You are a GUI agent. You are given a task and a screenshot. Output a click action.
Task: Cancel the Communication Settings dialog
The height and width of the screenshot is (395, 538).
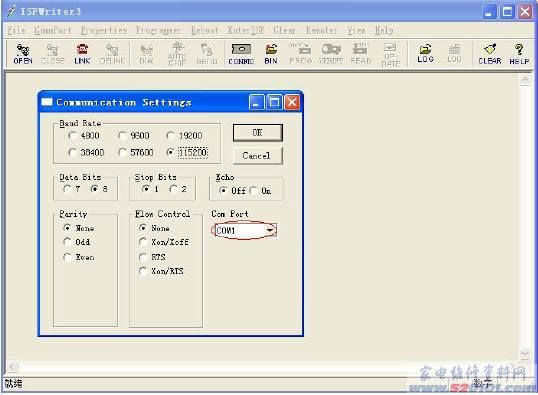(x=258, y=155)
